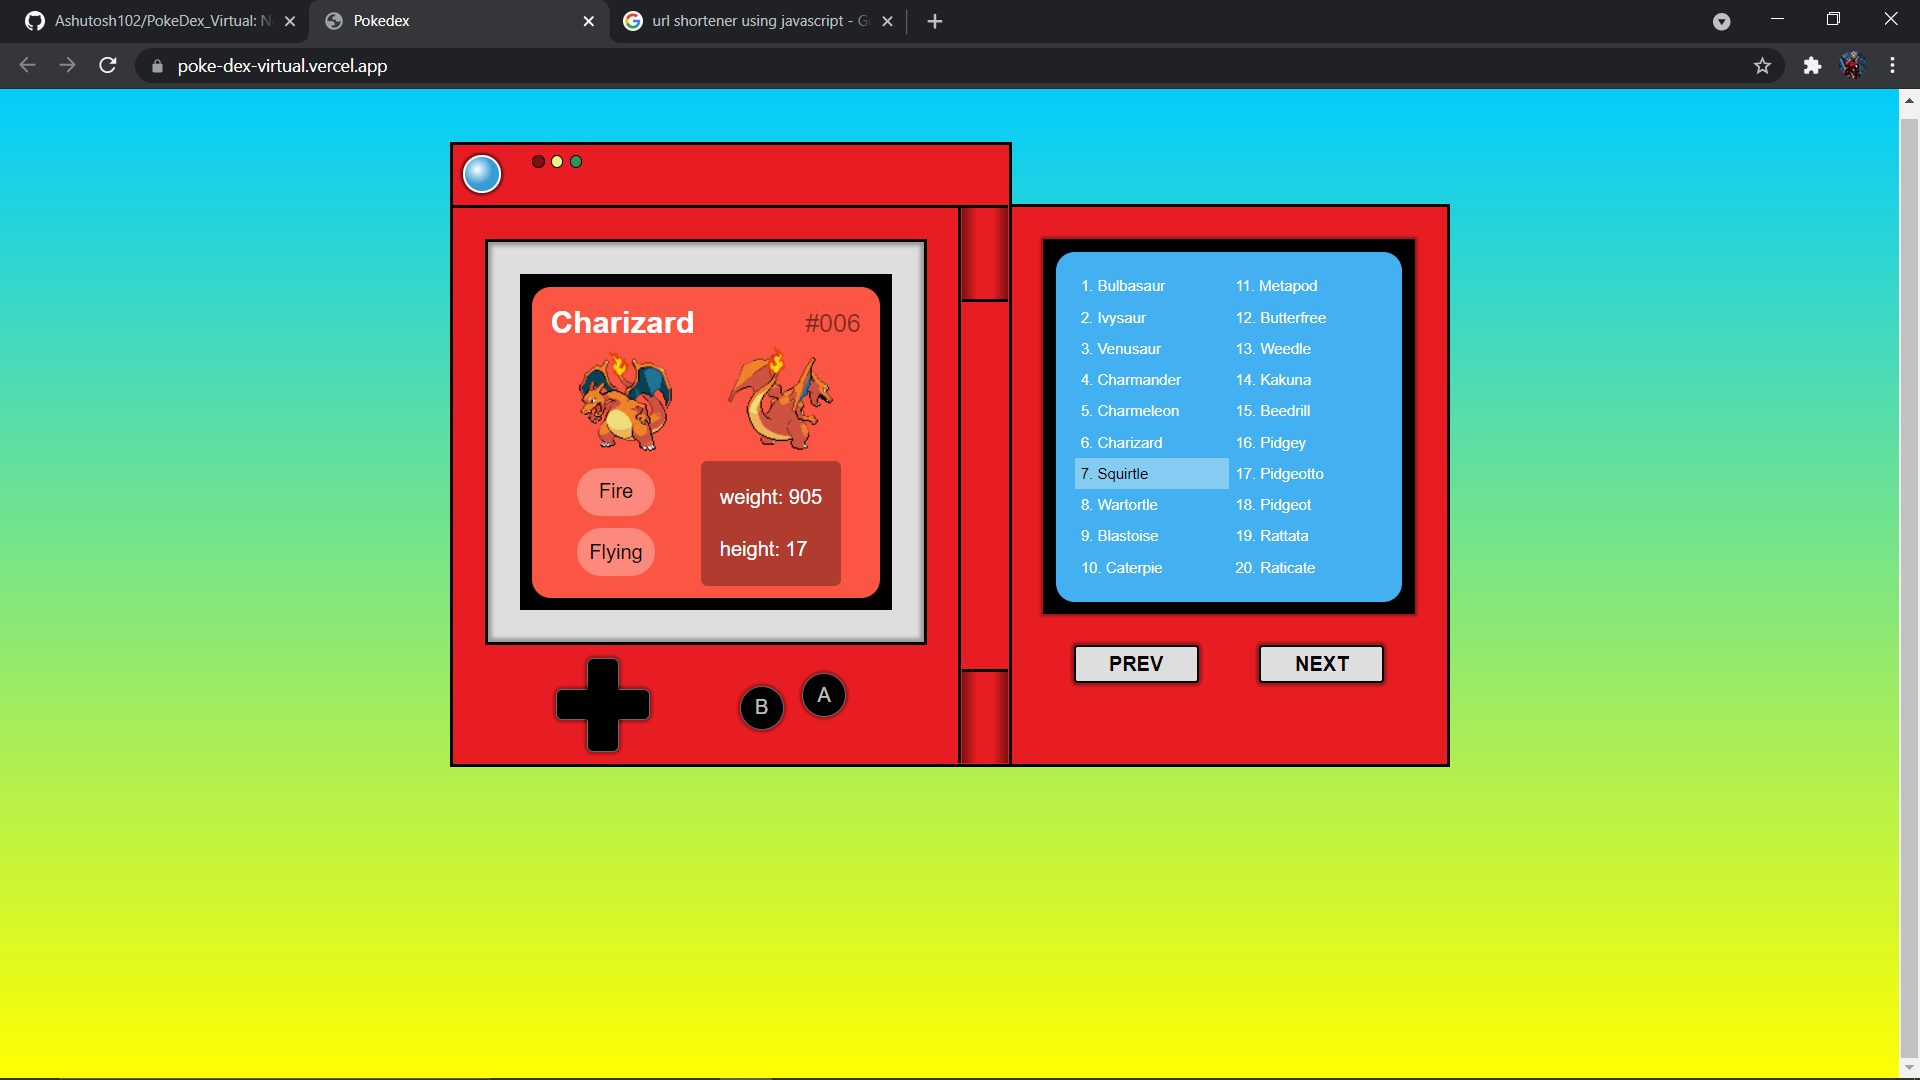The width and height of the screenshot is (1920, 1080).
Task: Open Chrome's browser menu
Action: coord(1892,66)
